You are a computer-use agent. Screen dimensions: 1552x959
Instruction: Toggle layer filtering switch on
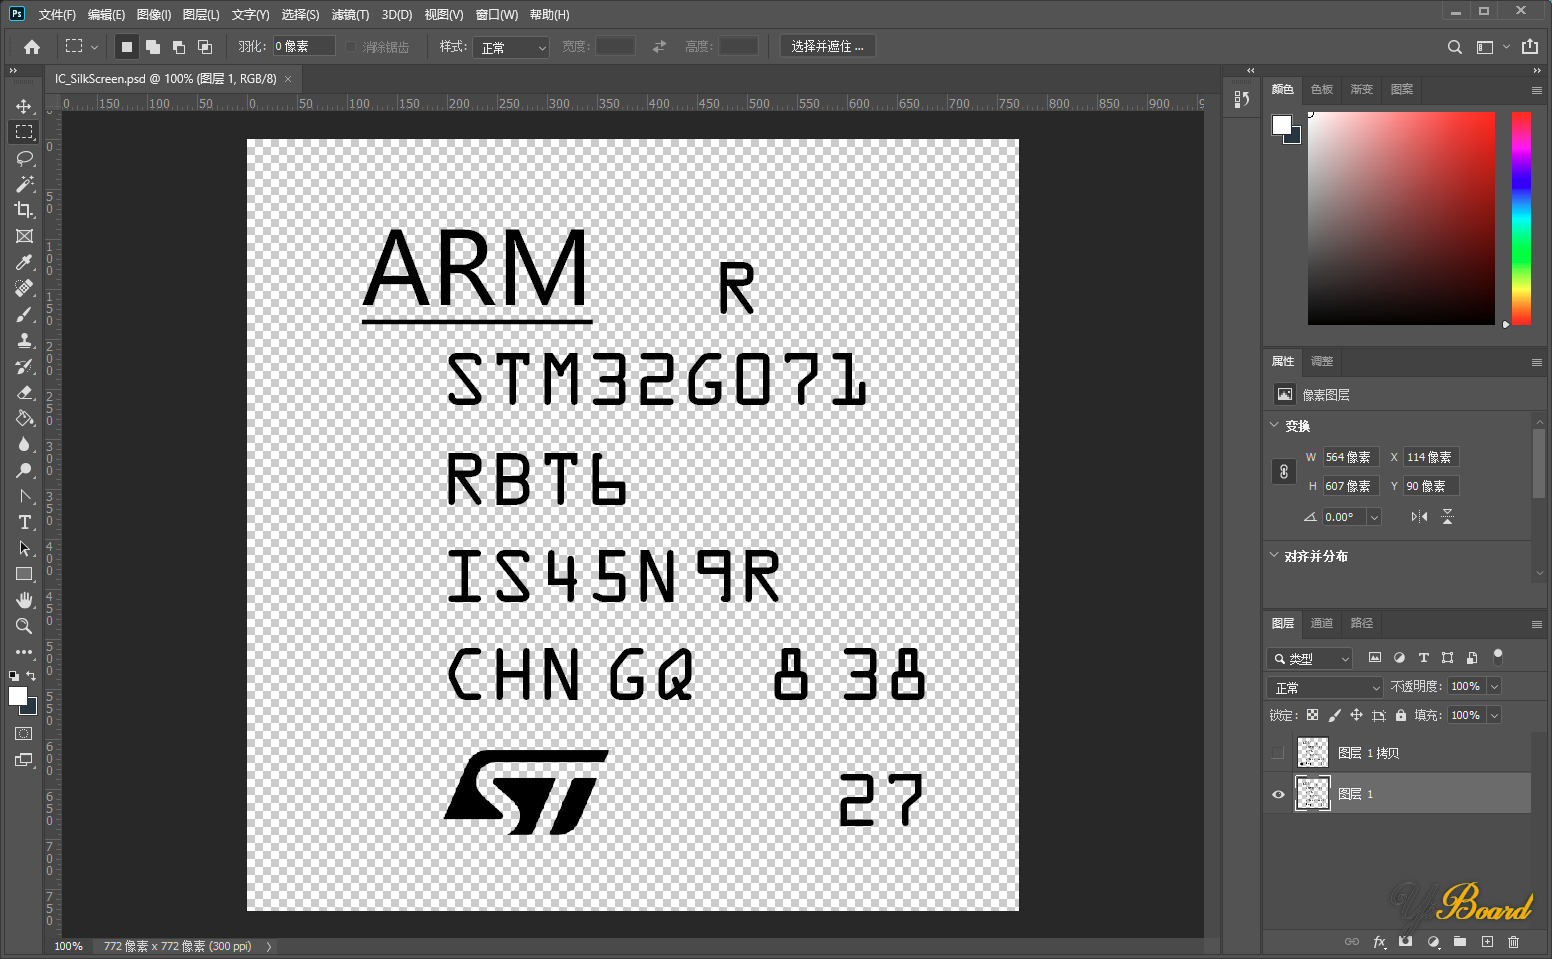pyautogui.click(x=1498, y=657)
